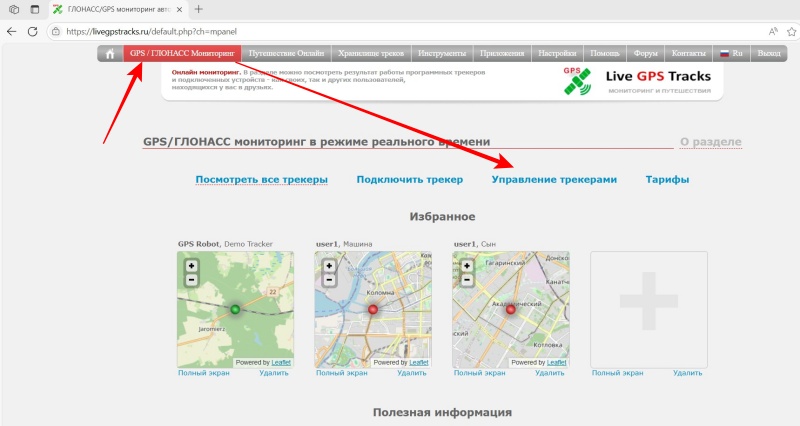Open the Ru language selector
The width and height of the screenshot is (800, 426).
point(730,53)
